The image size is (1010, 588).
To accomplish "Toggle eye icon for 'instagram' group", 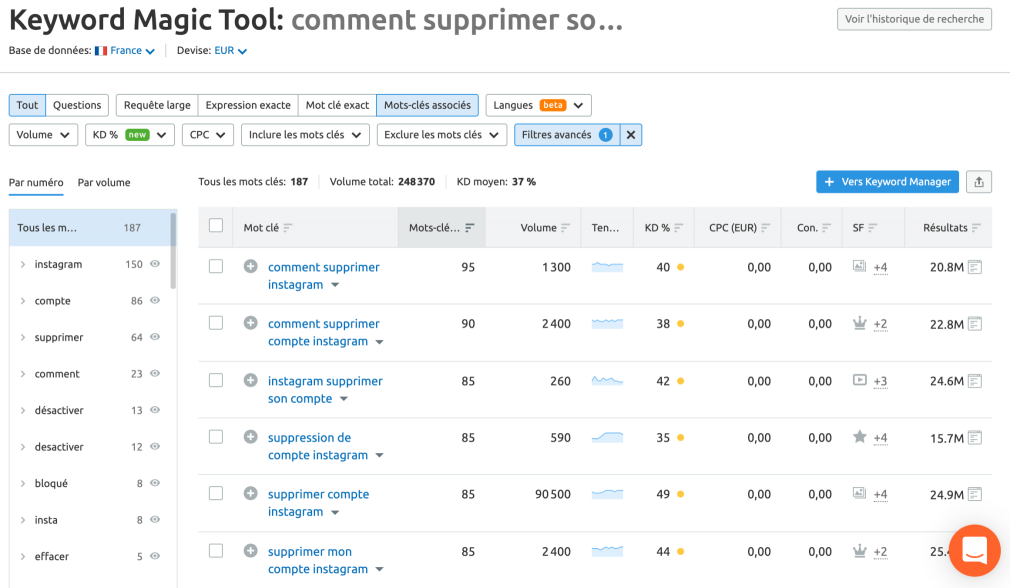I will pyautogui.click(x=155, y=263).
